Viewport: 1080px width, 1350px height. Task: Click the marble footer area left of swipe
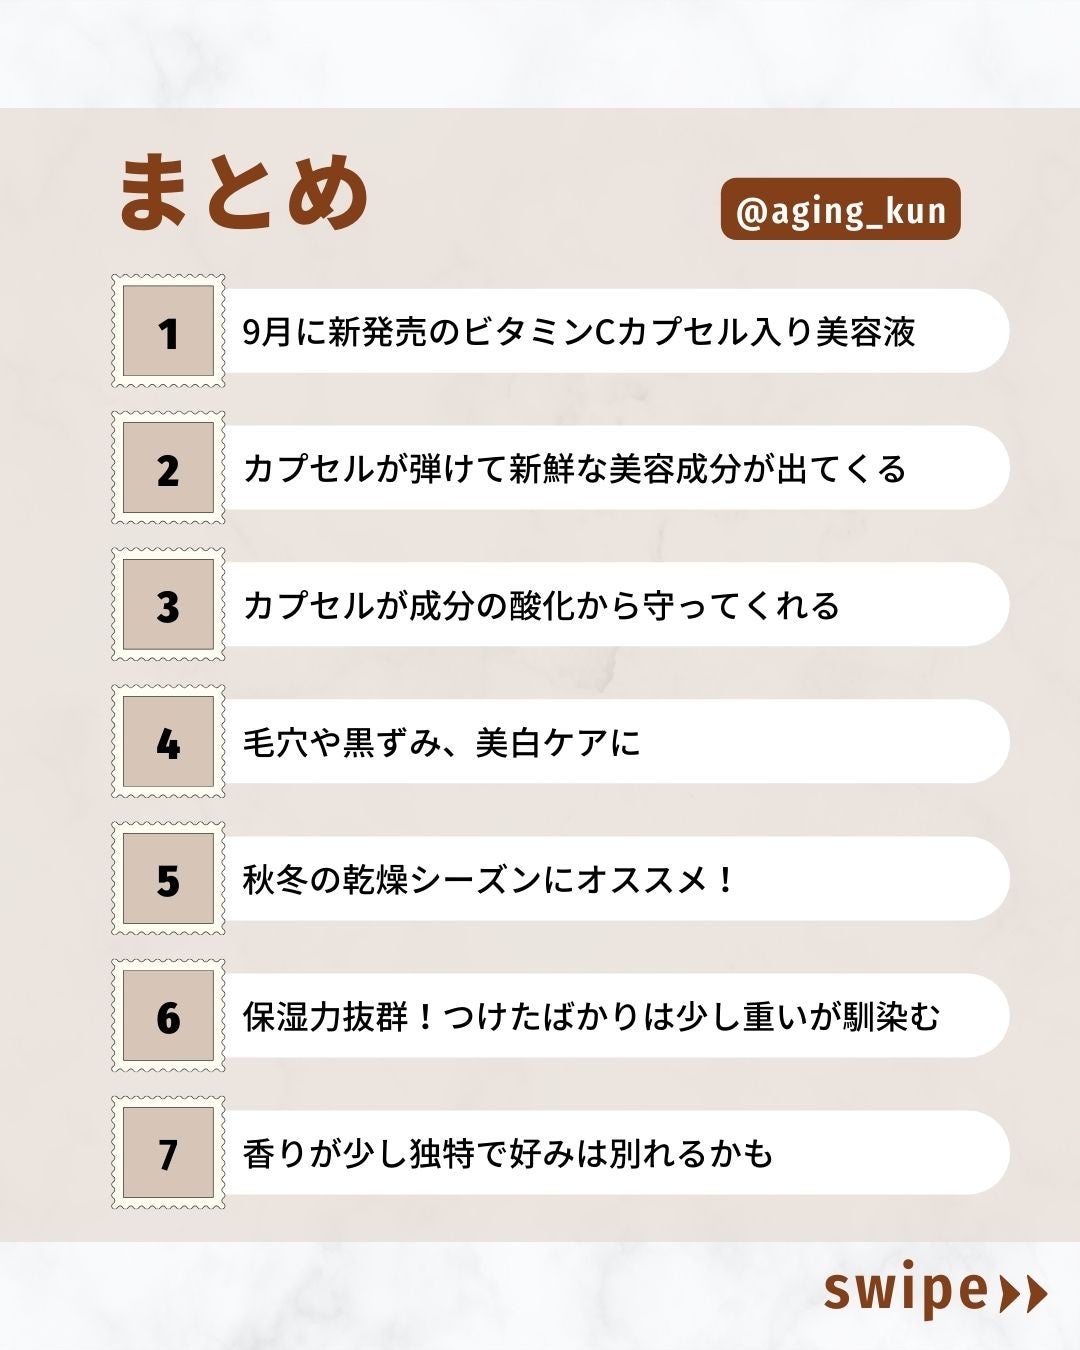pos(400,1296)
